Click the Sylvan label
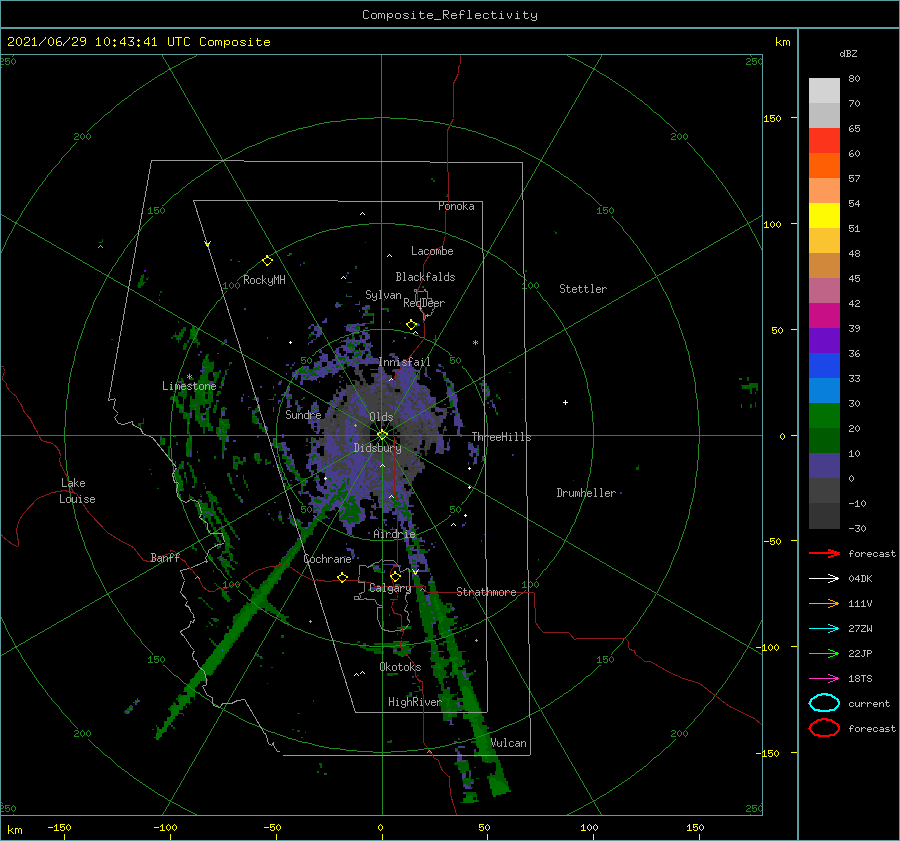Viewport: 900px width, 841px height. 383,295
